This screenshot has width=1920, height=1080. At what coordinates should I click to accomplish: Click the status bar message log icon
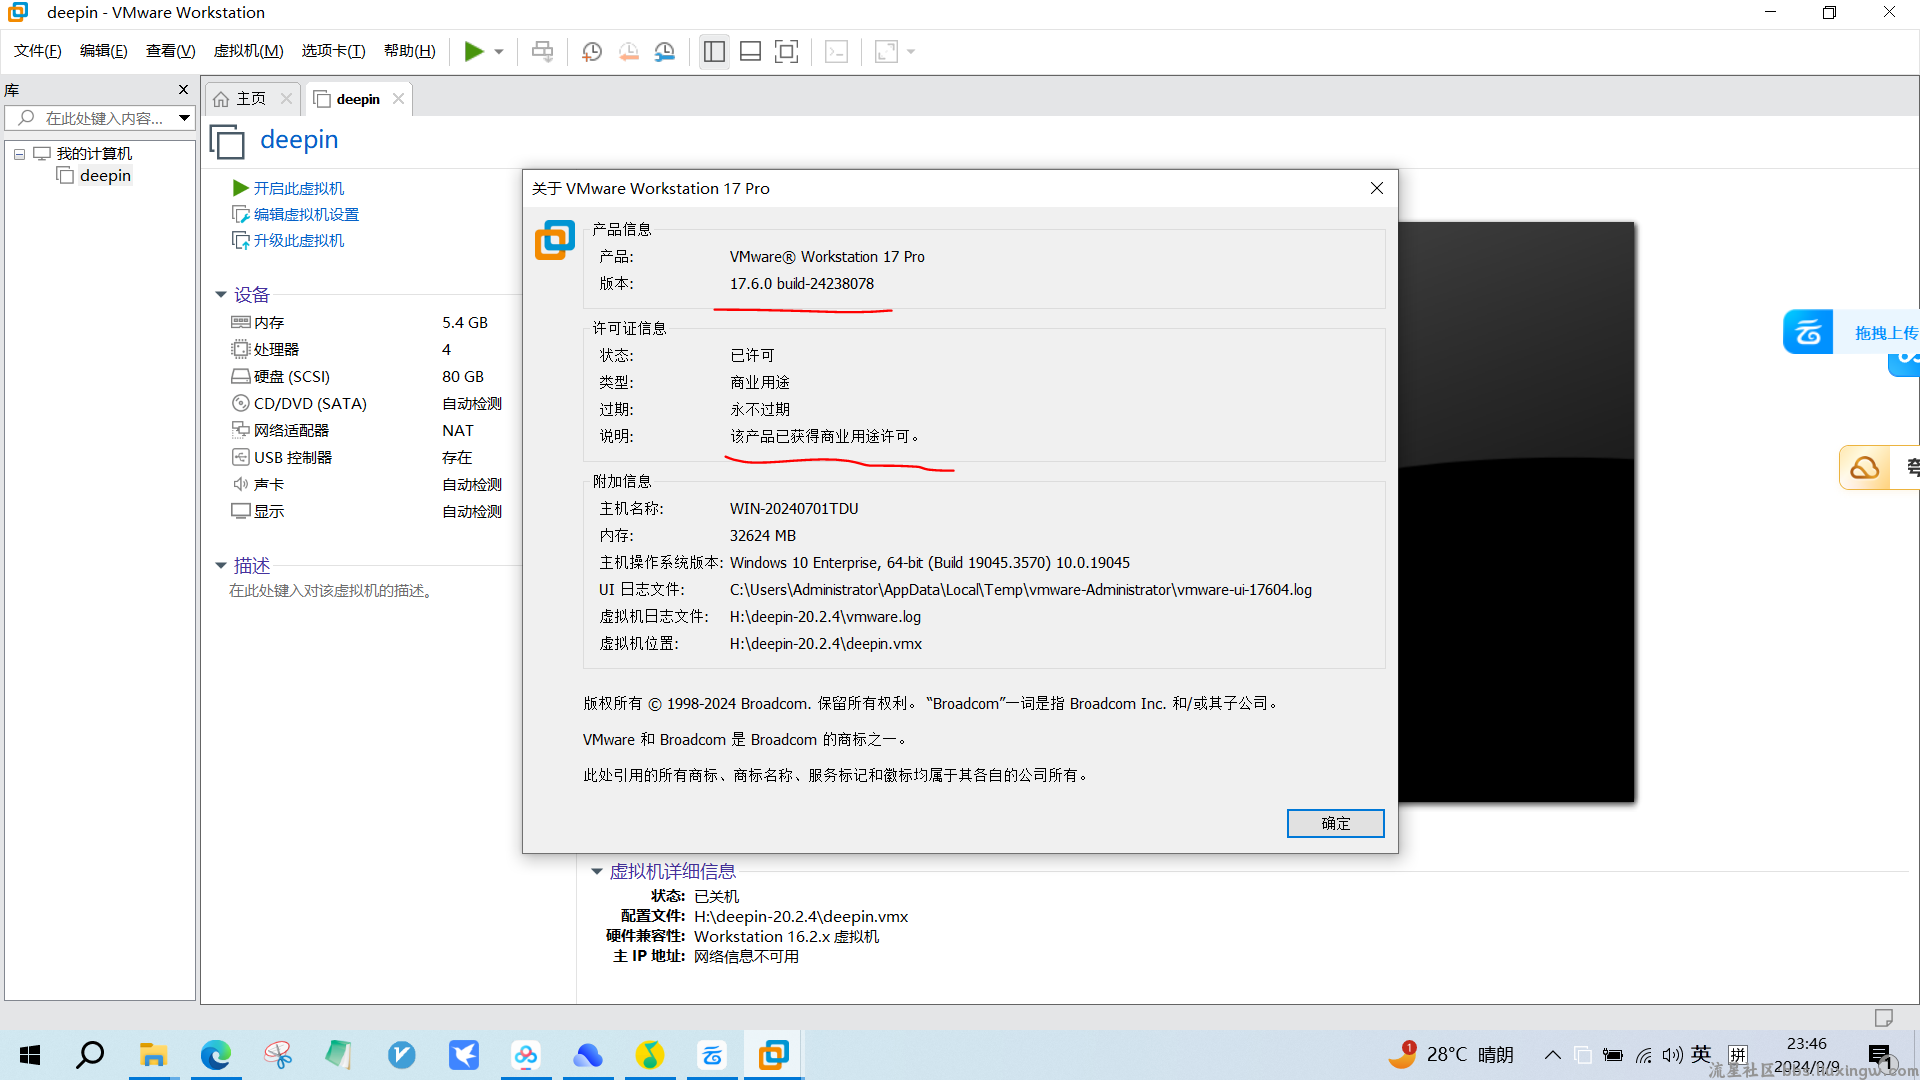pyautogui.click(x=1883, y=1018)
